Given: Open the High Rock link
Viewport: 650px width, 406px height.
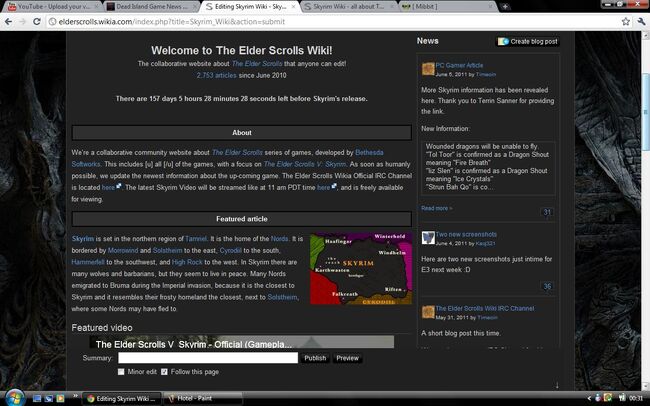Looking at the screenshot, I should 187,262.
